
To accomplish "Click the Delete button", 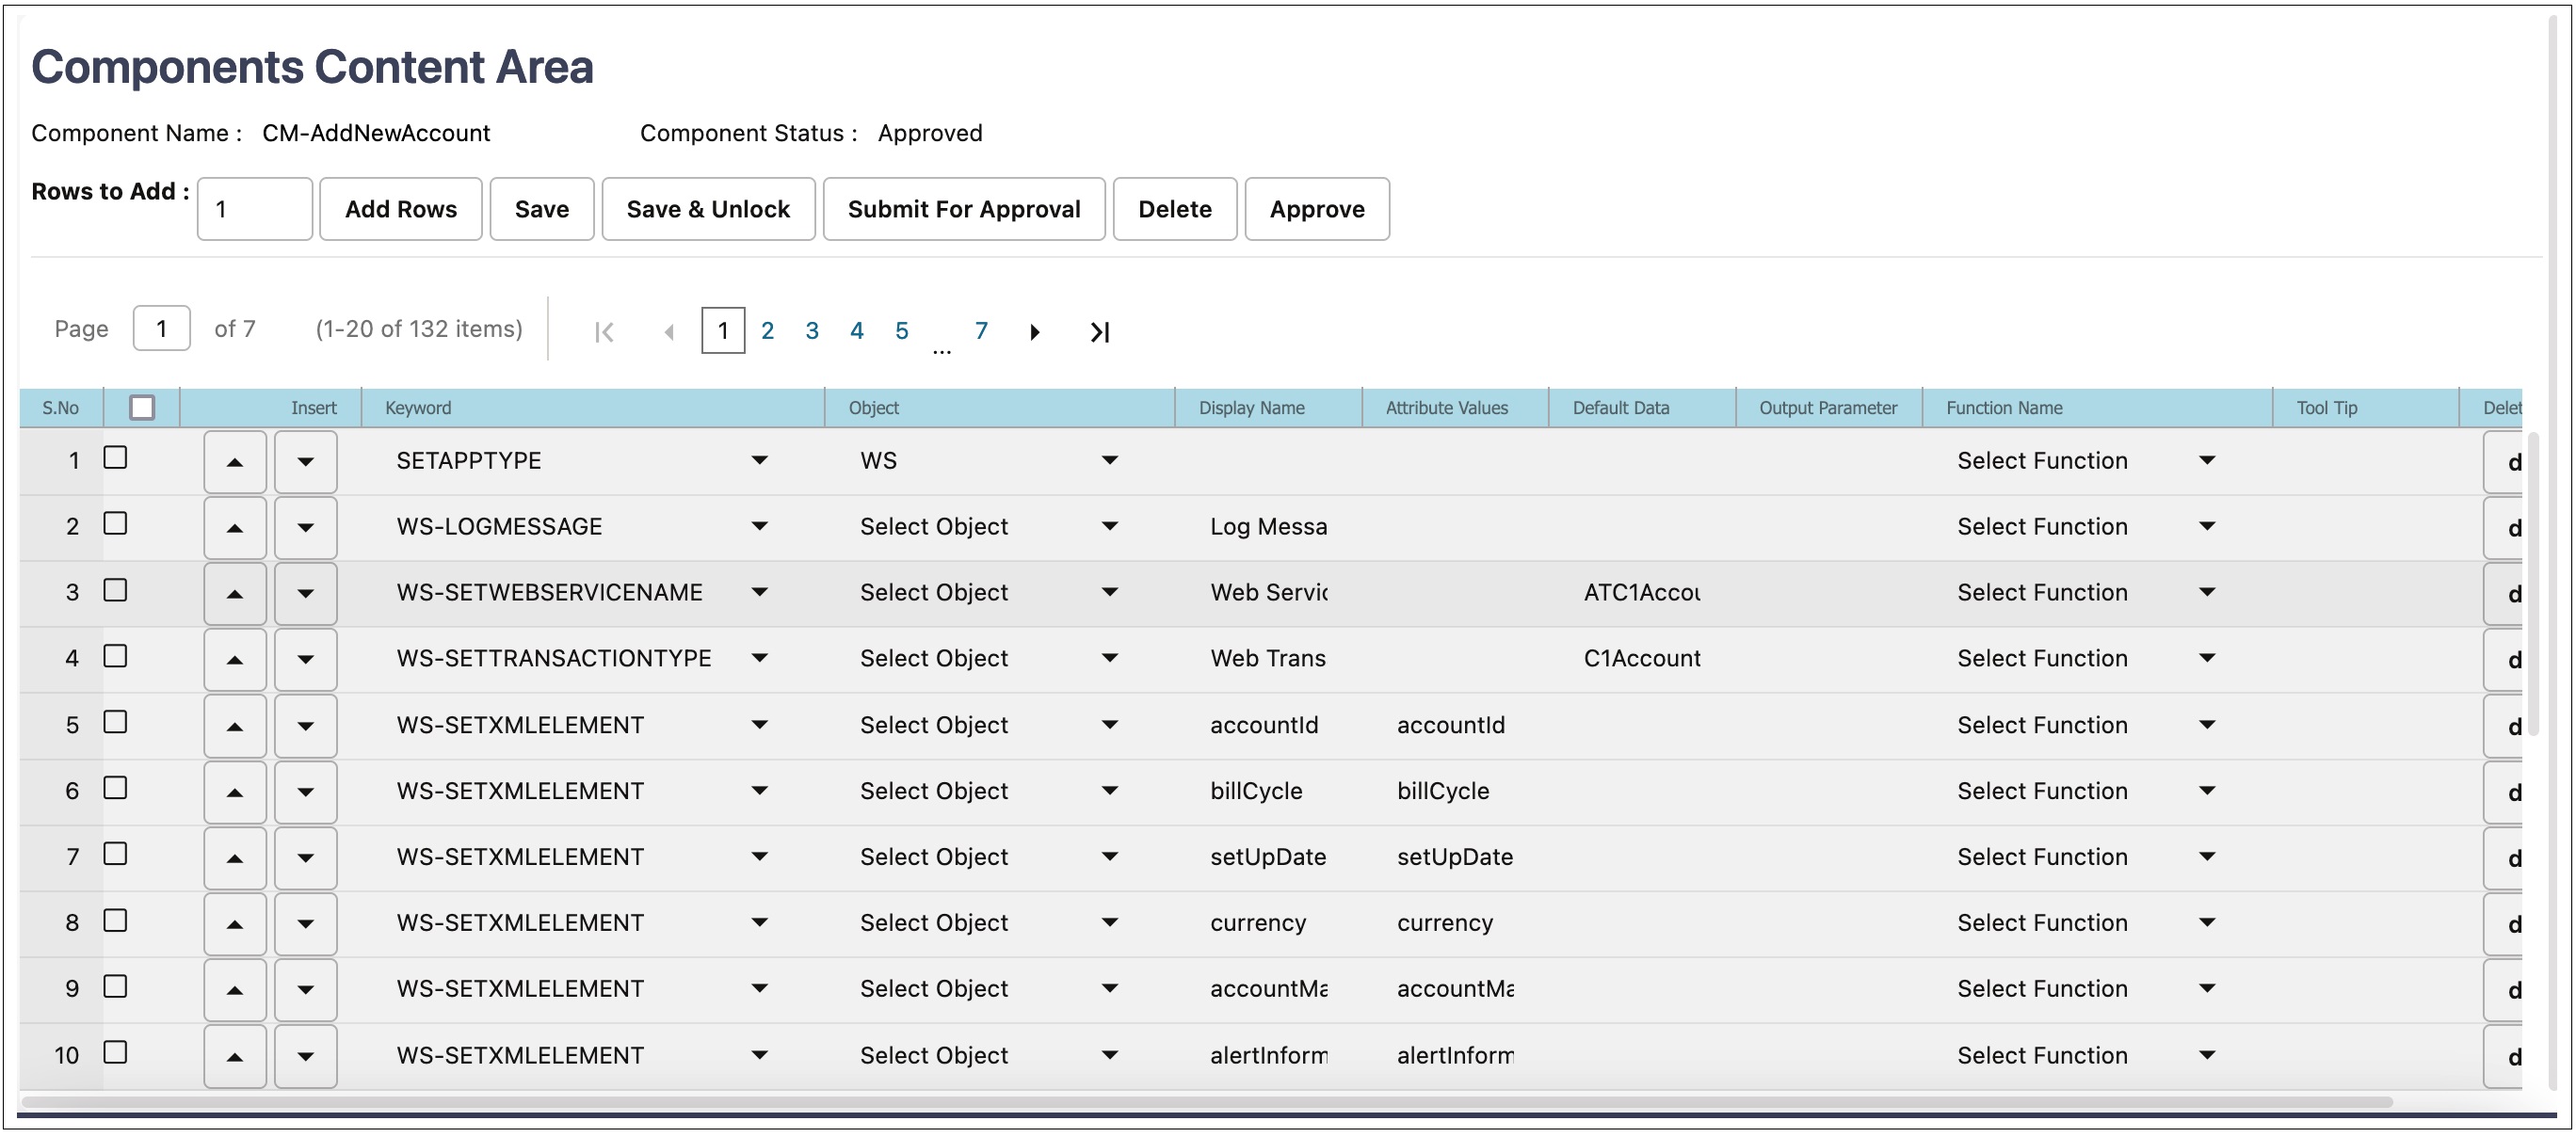I will tap(1175, 209).
